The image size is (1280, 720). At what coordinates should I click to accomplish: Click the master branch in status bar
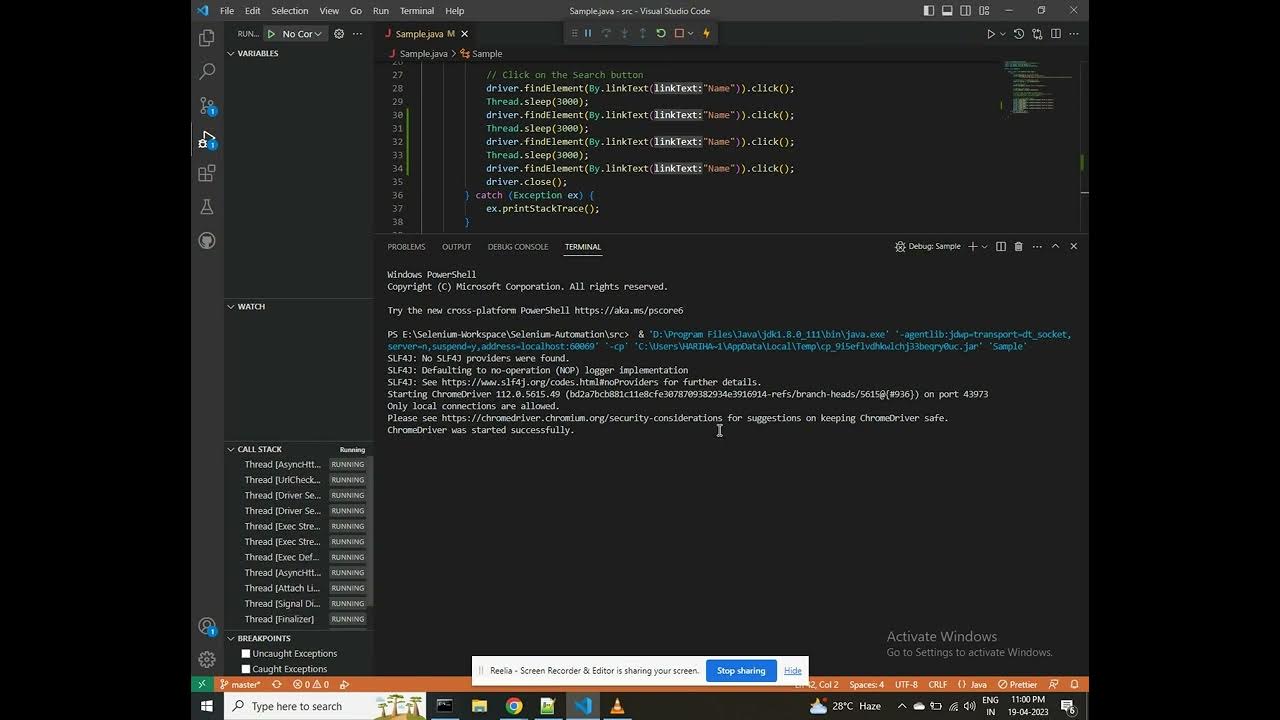coord(239,685)
